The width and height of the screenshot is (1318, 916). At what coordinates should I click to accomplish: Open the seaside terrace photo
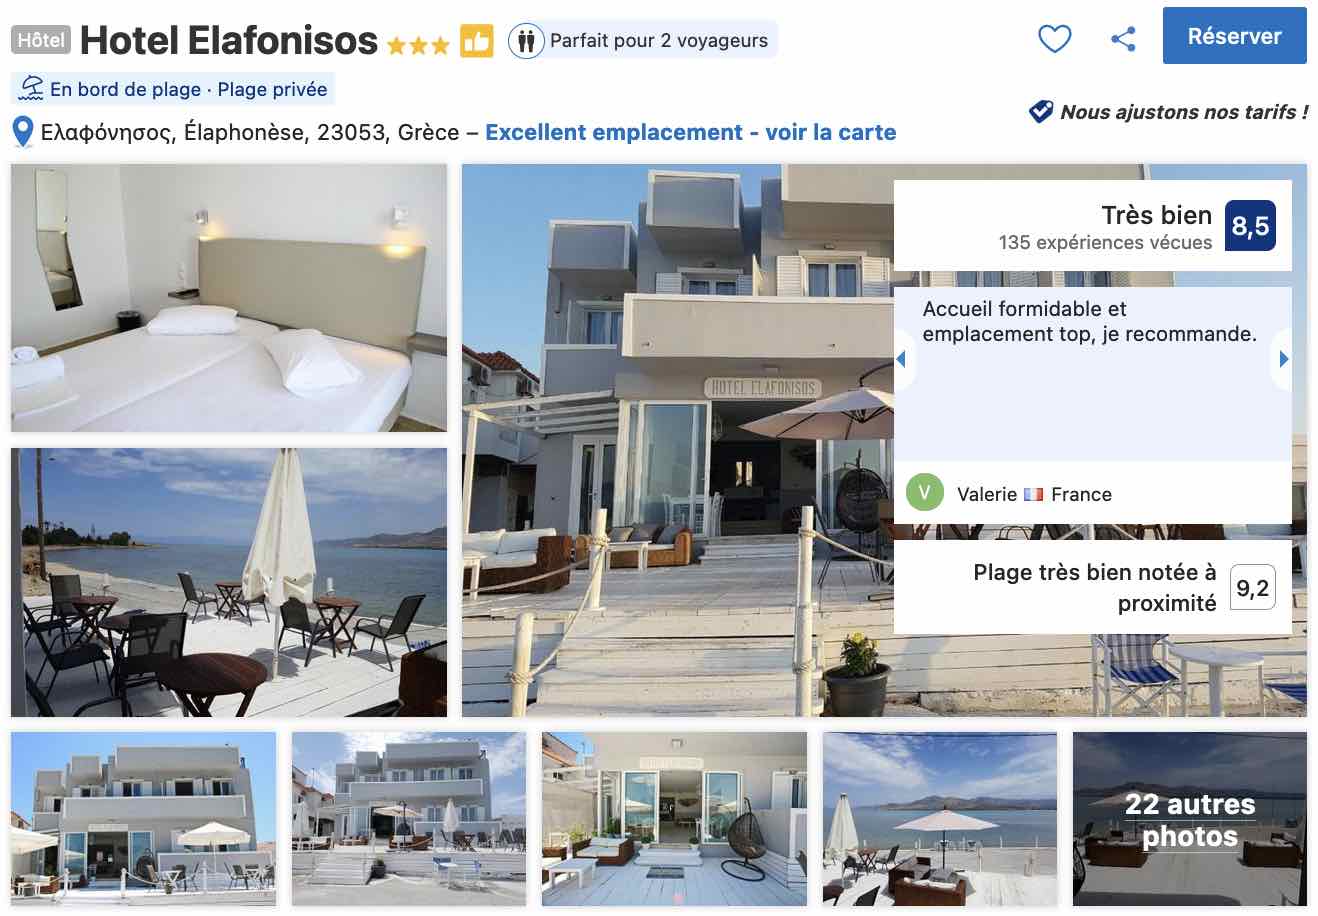tap(229, 582)
